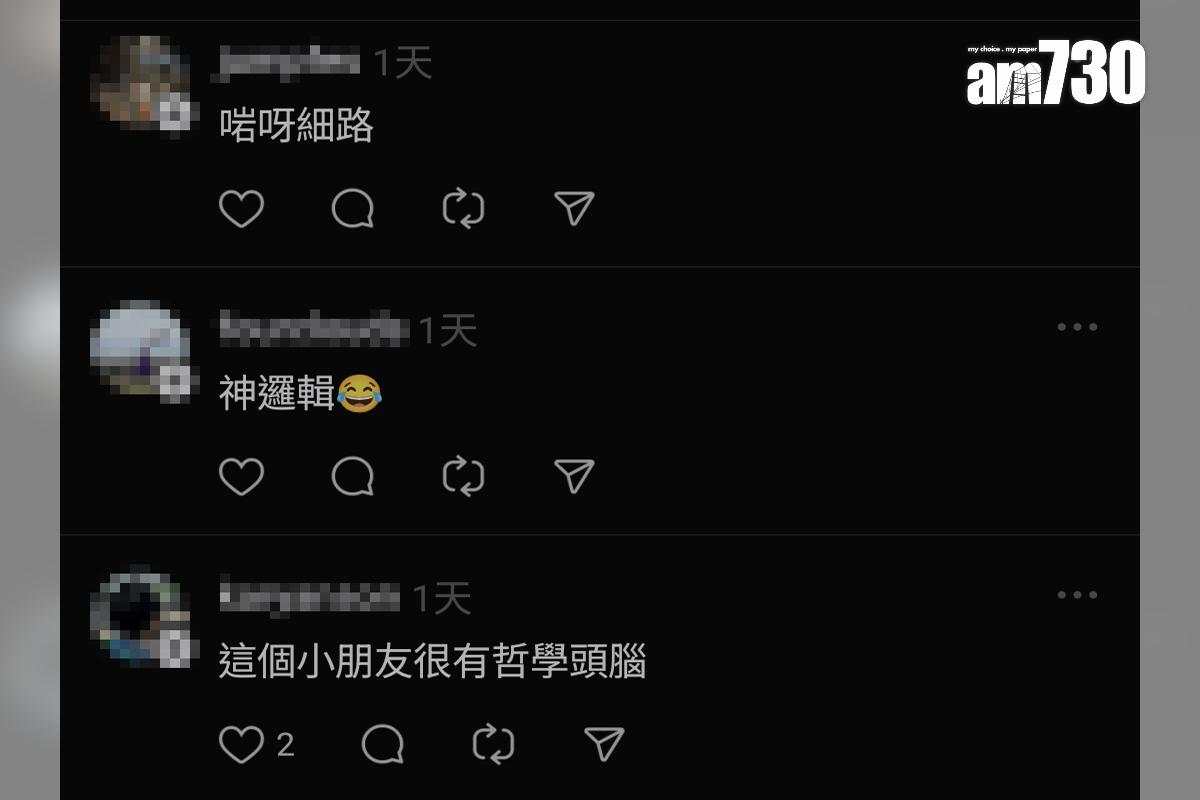Share the 哲學頭腦 comment
Viewport: 1200px width, 800px height.
tap(604, 745)
